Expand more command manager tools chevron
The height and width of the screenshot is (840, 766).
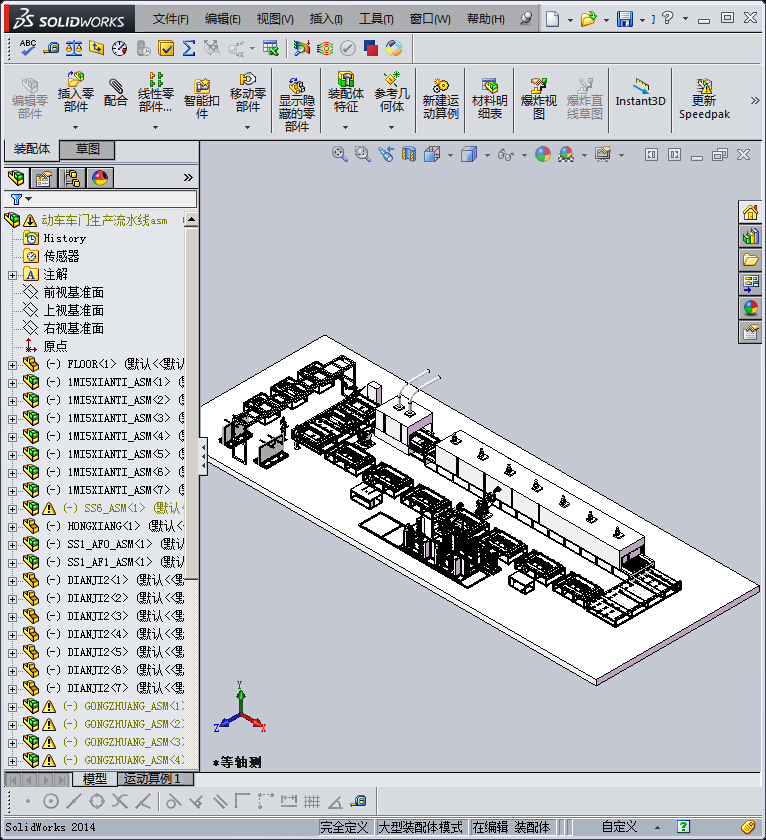click(x=755, y=100)
